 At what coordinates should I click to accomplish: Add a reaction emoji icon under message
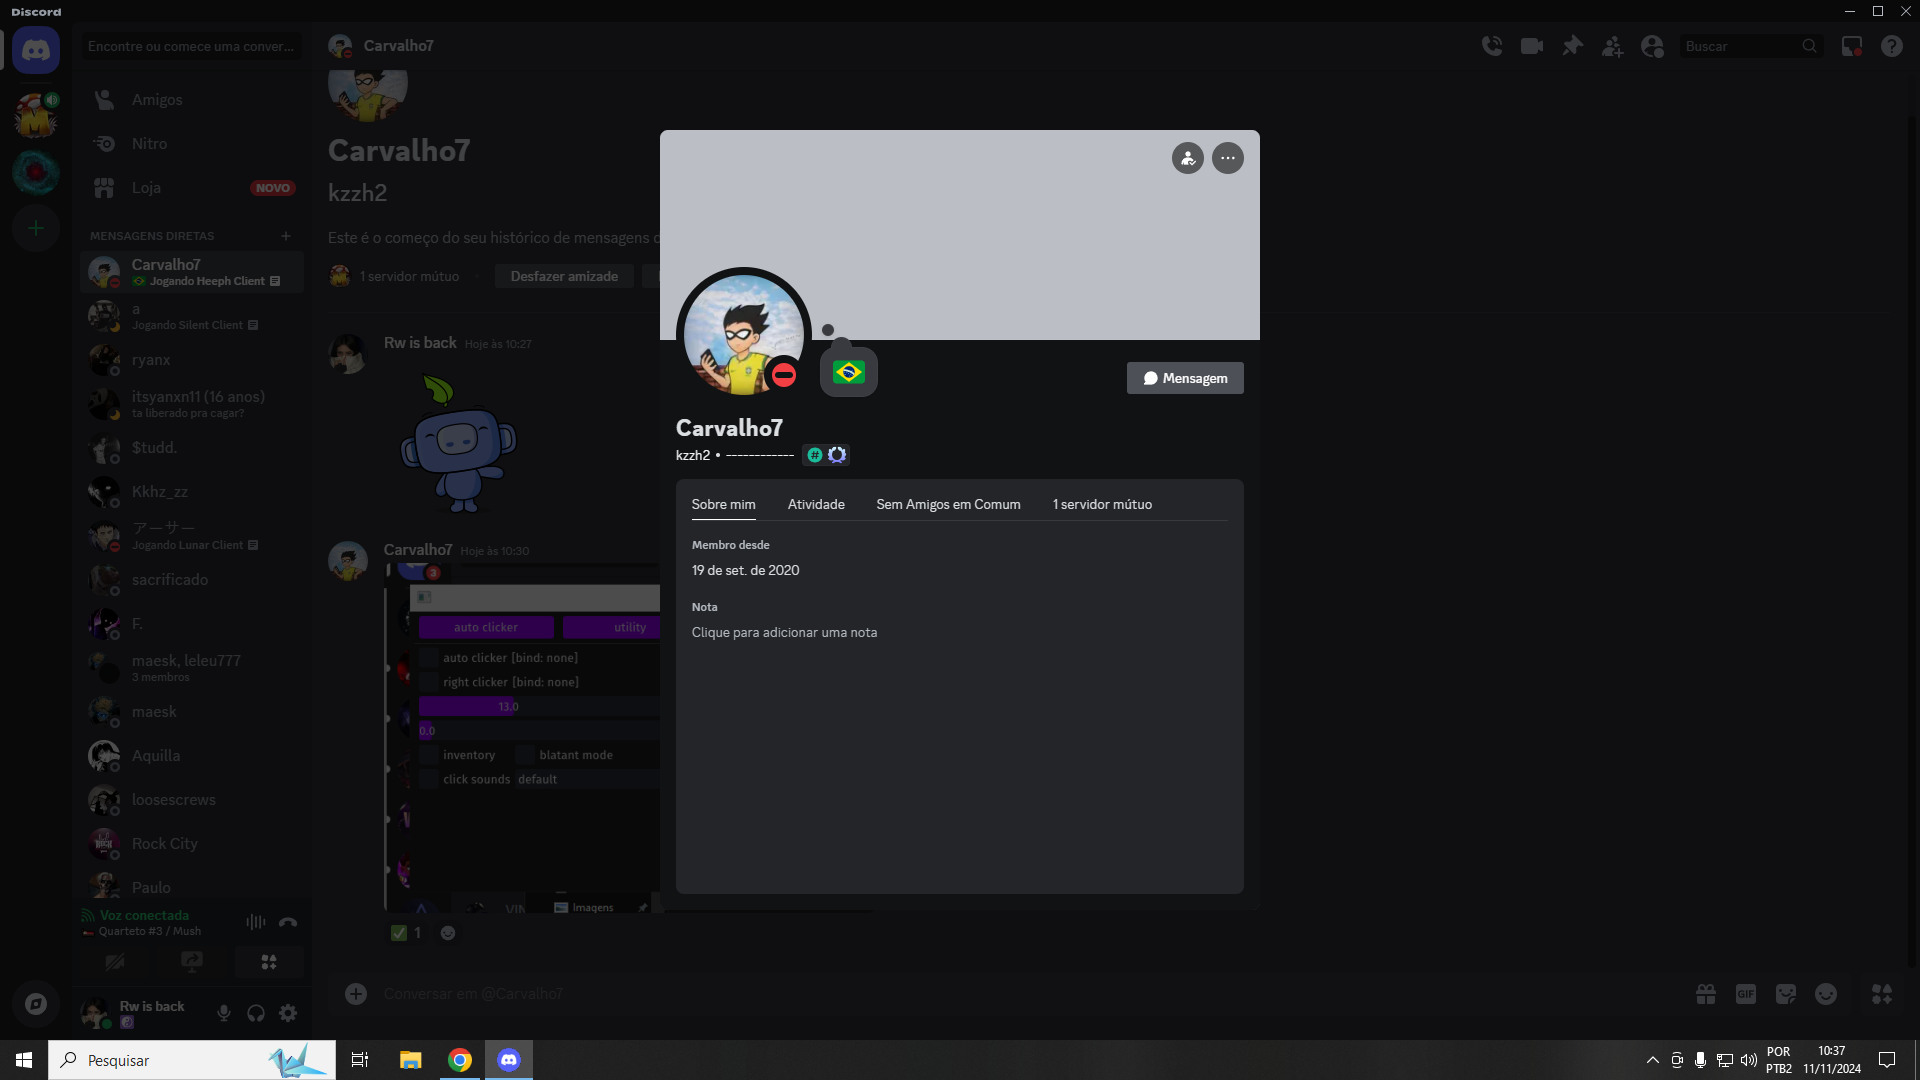pyautogui.click(x=448, y=933)
